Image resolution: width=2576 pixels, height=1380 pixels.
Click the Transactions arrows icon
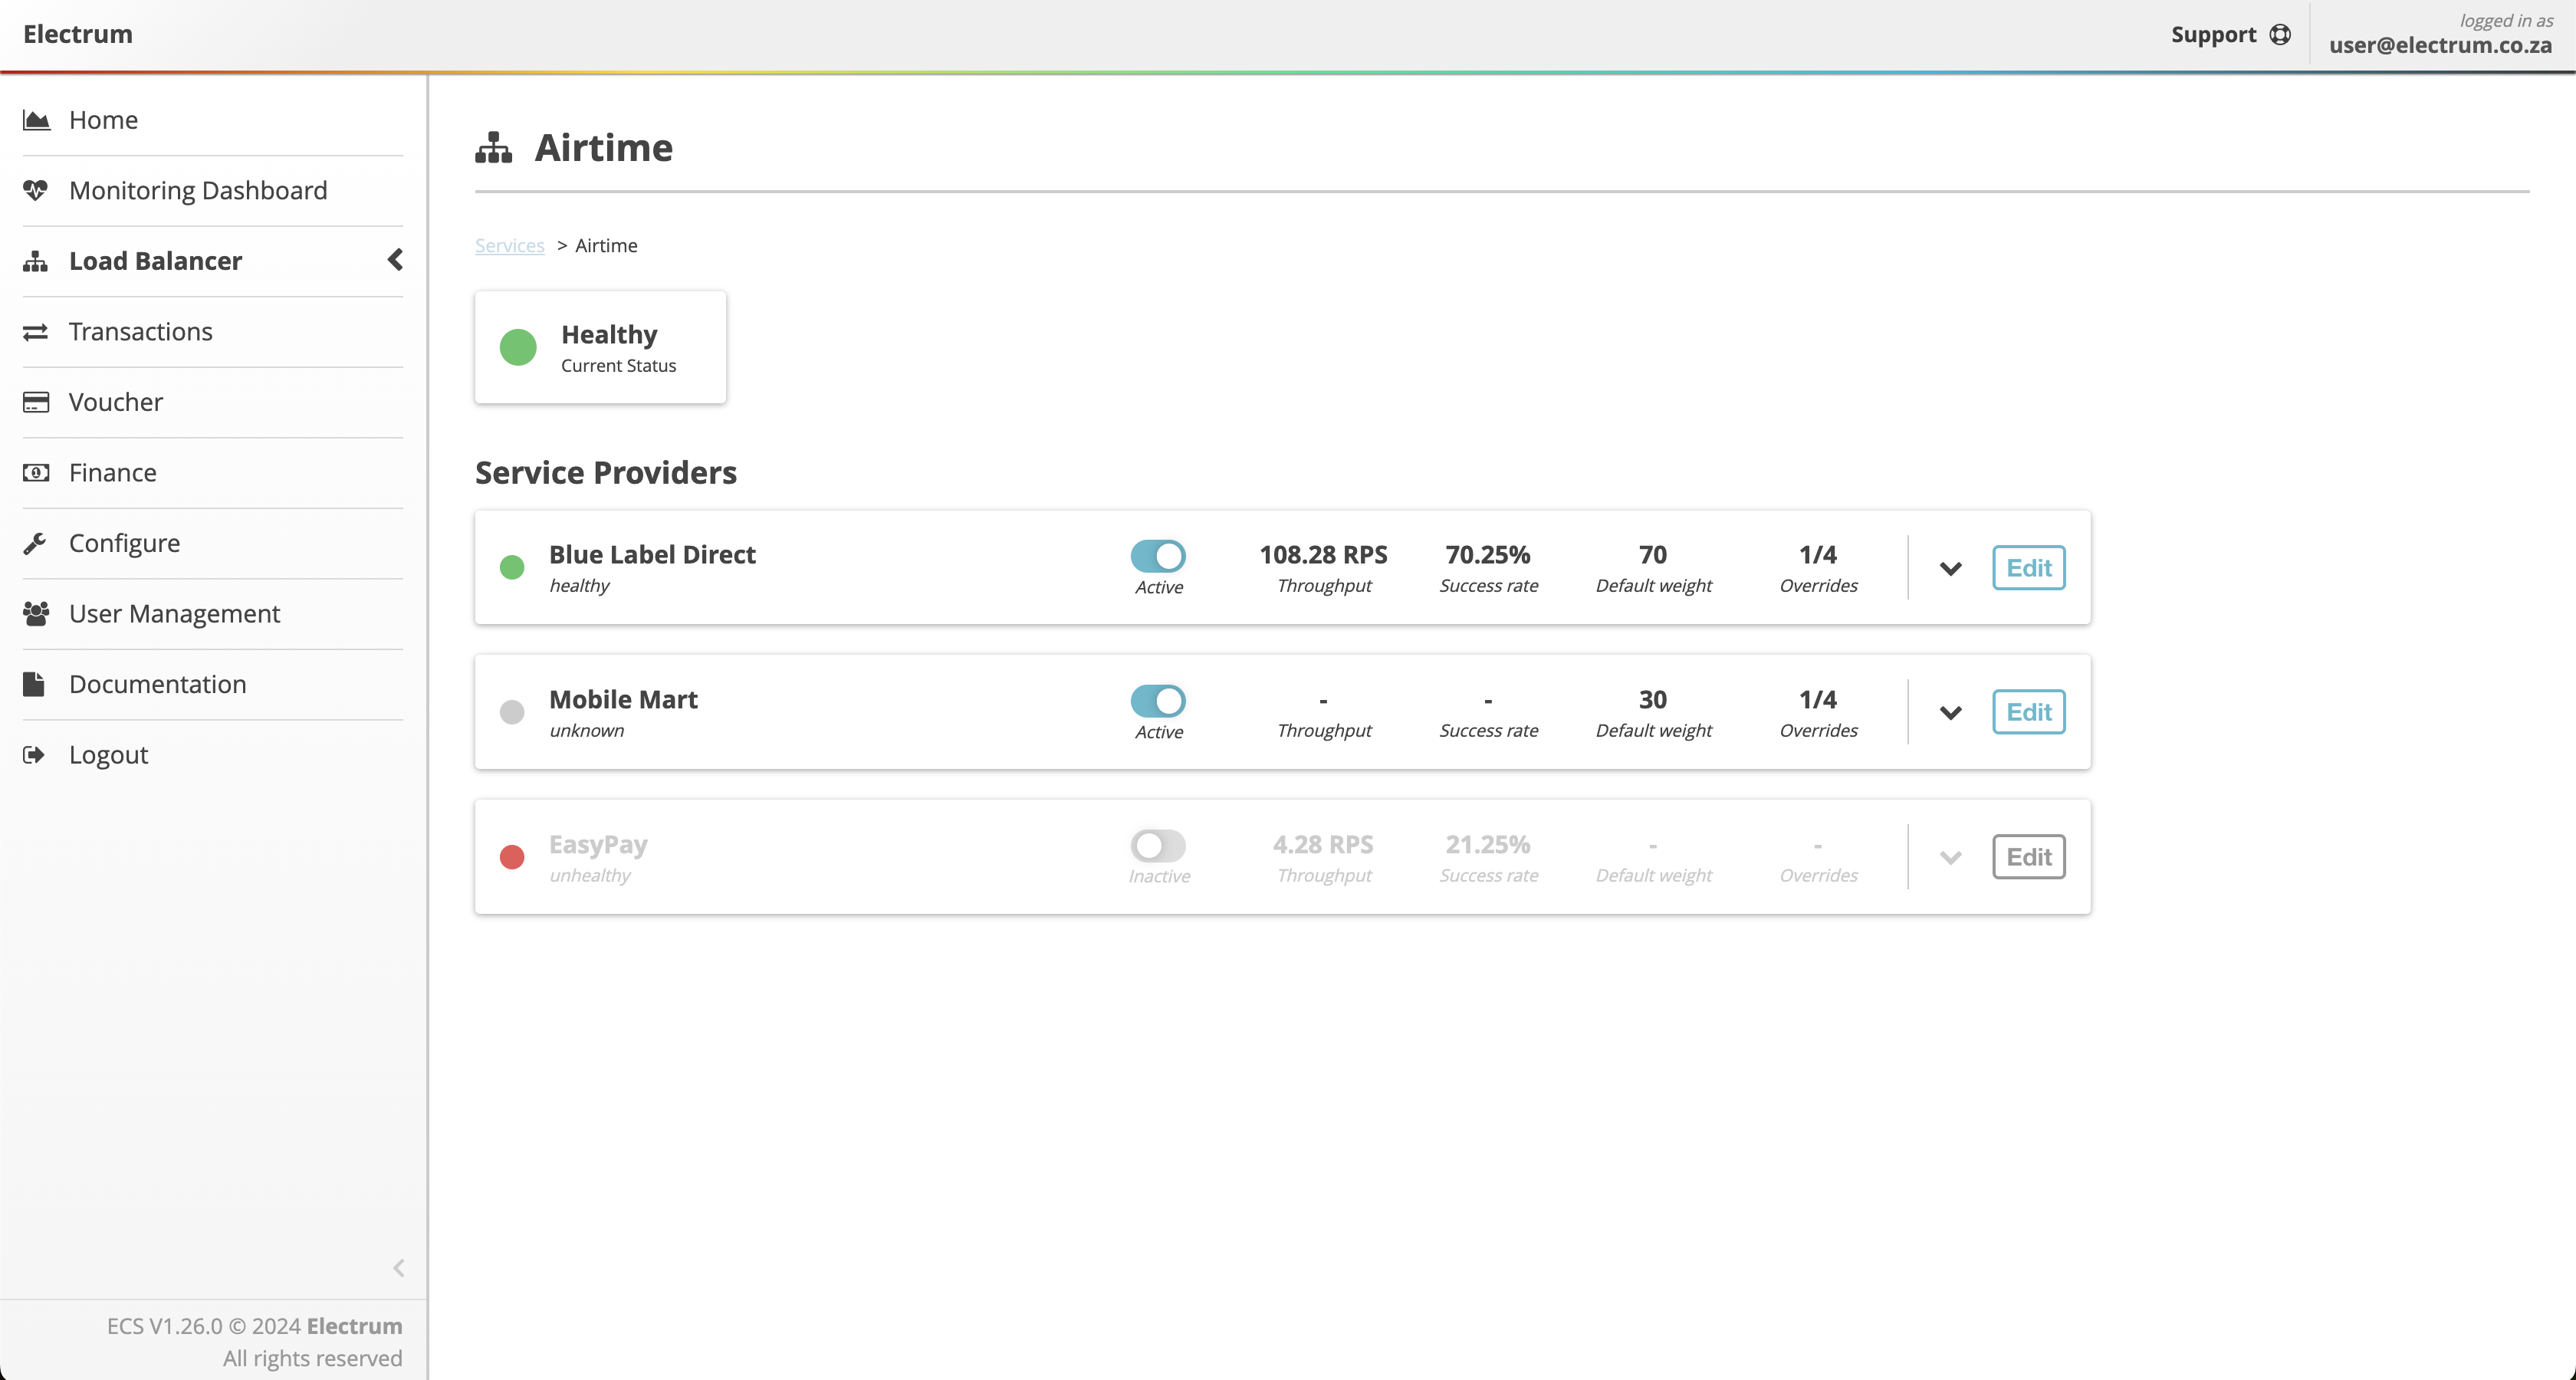click(x=36, y=332)
